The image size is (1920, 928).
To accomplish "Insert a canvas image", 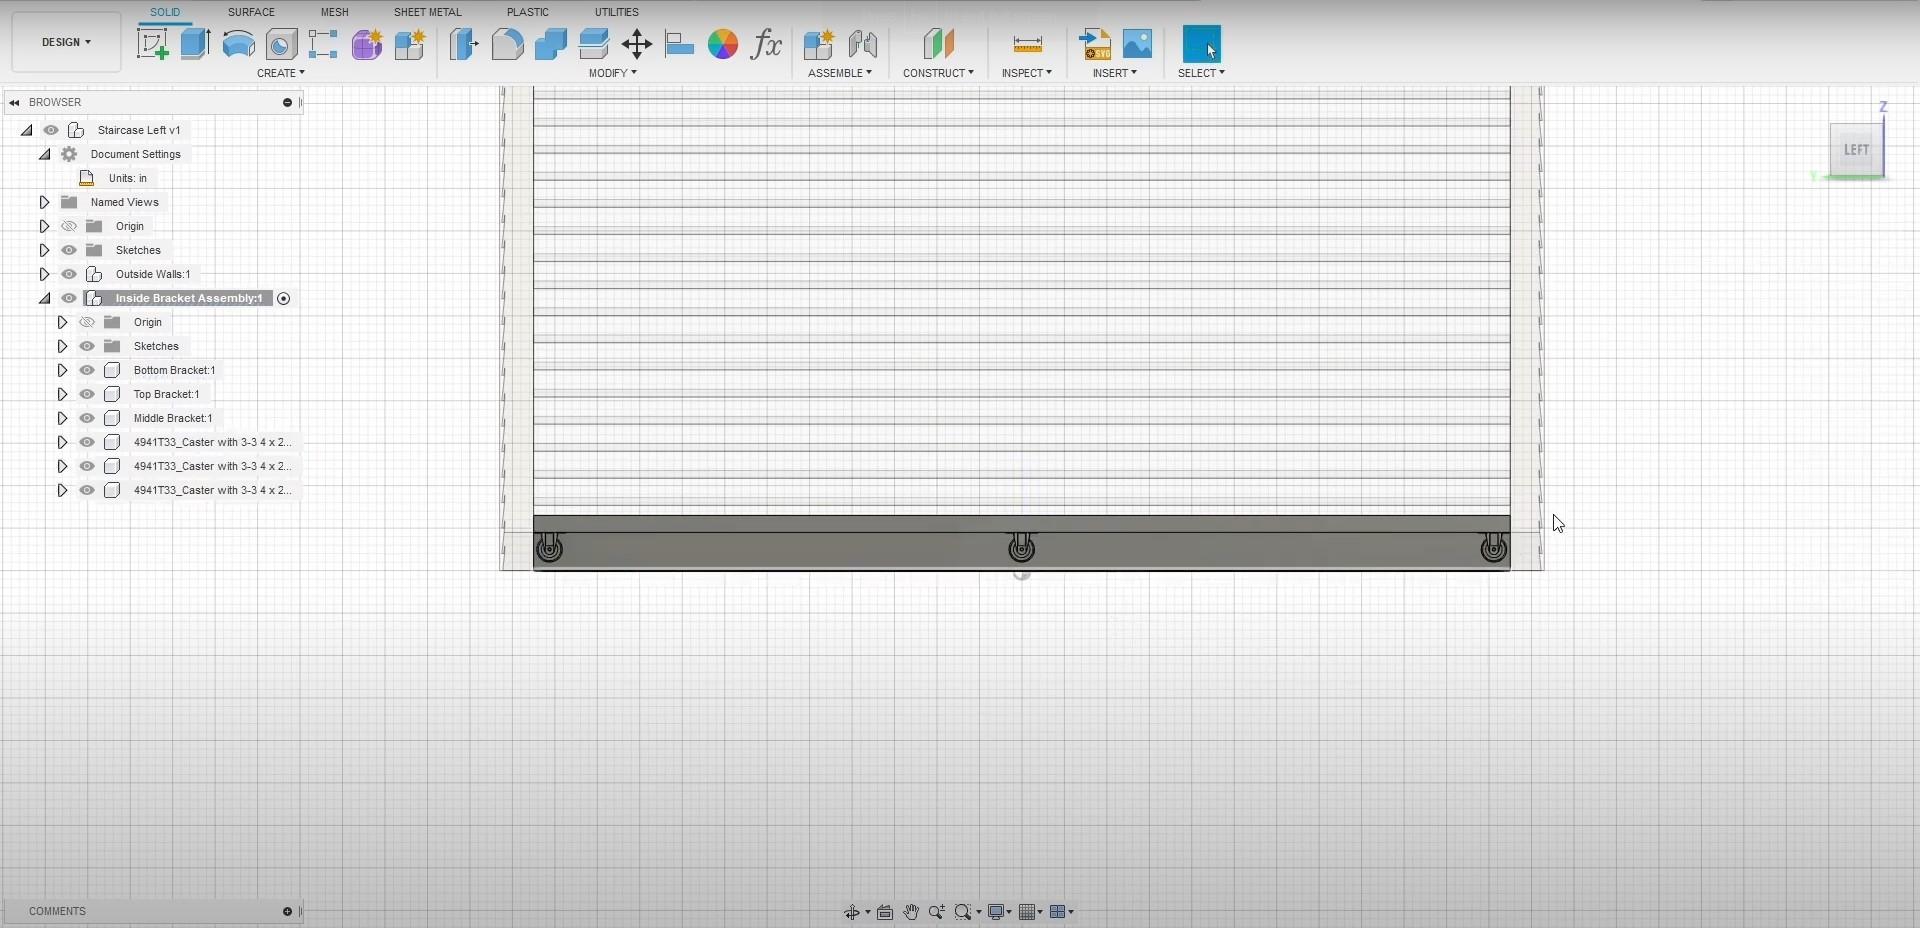I will [1138, 44].
